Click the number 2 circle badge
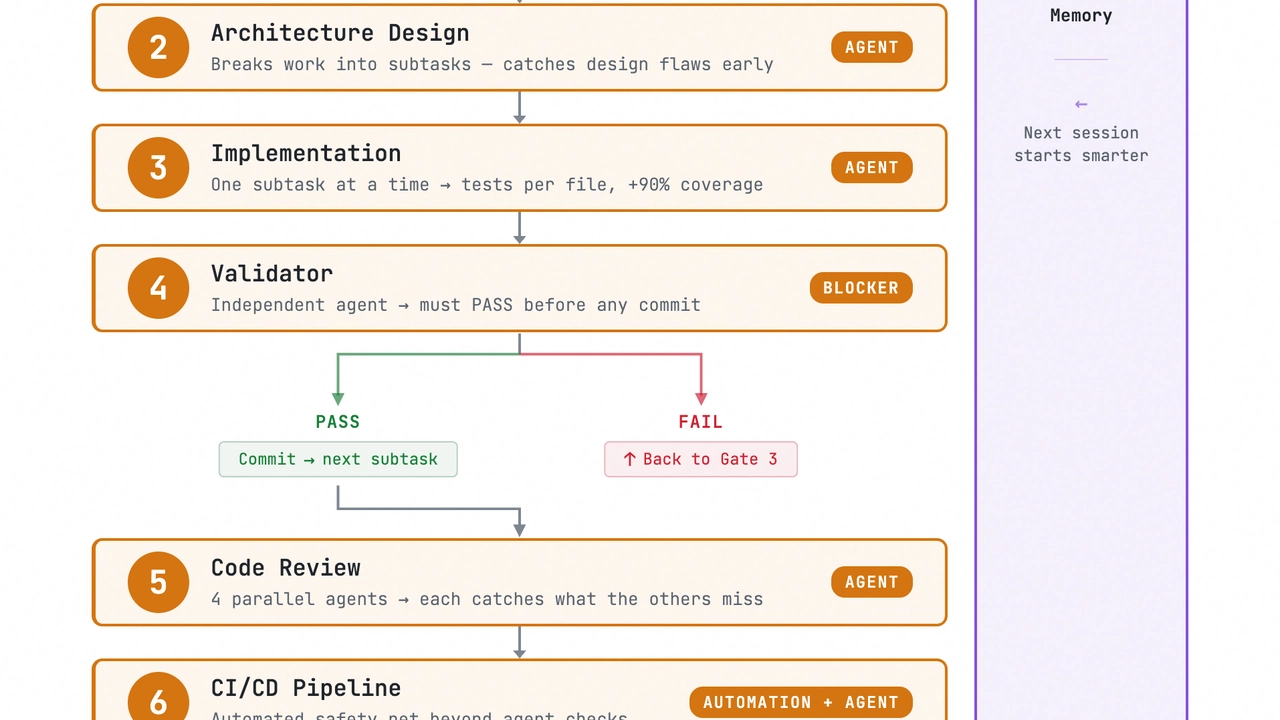This screenshot has width=1280, height=720. pos(158,47)
